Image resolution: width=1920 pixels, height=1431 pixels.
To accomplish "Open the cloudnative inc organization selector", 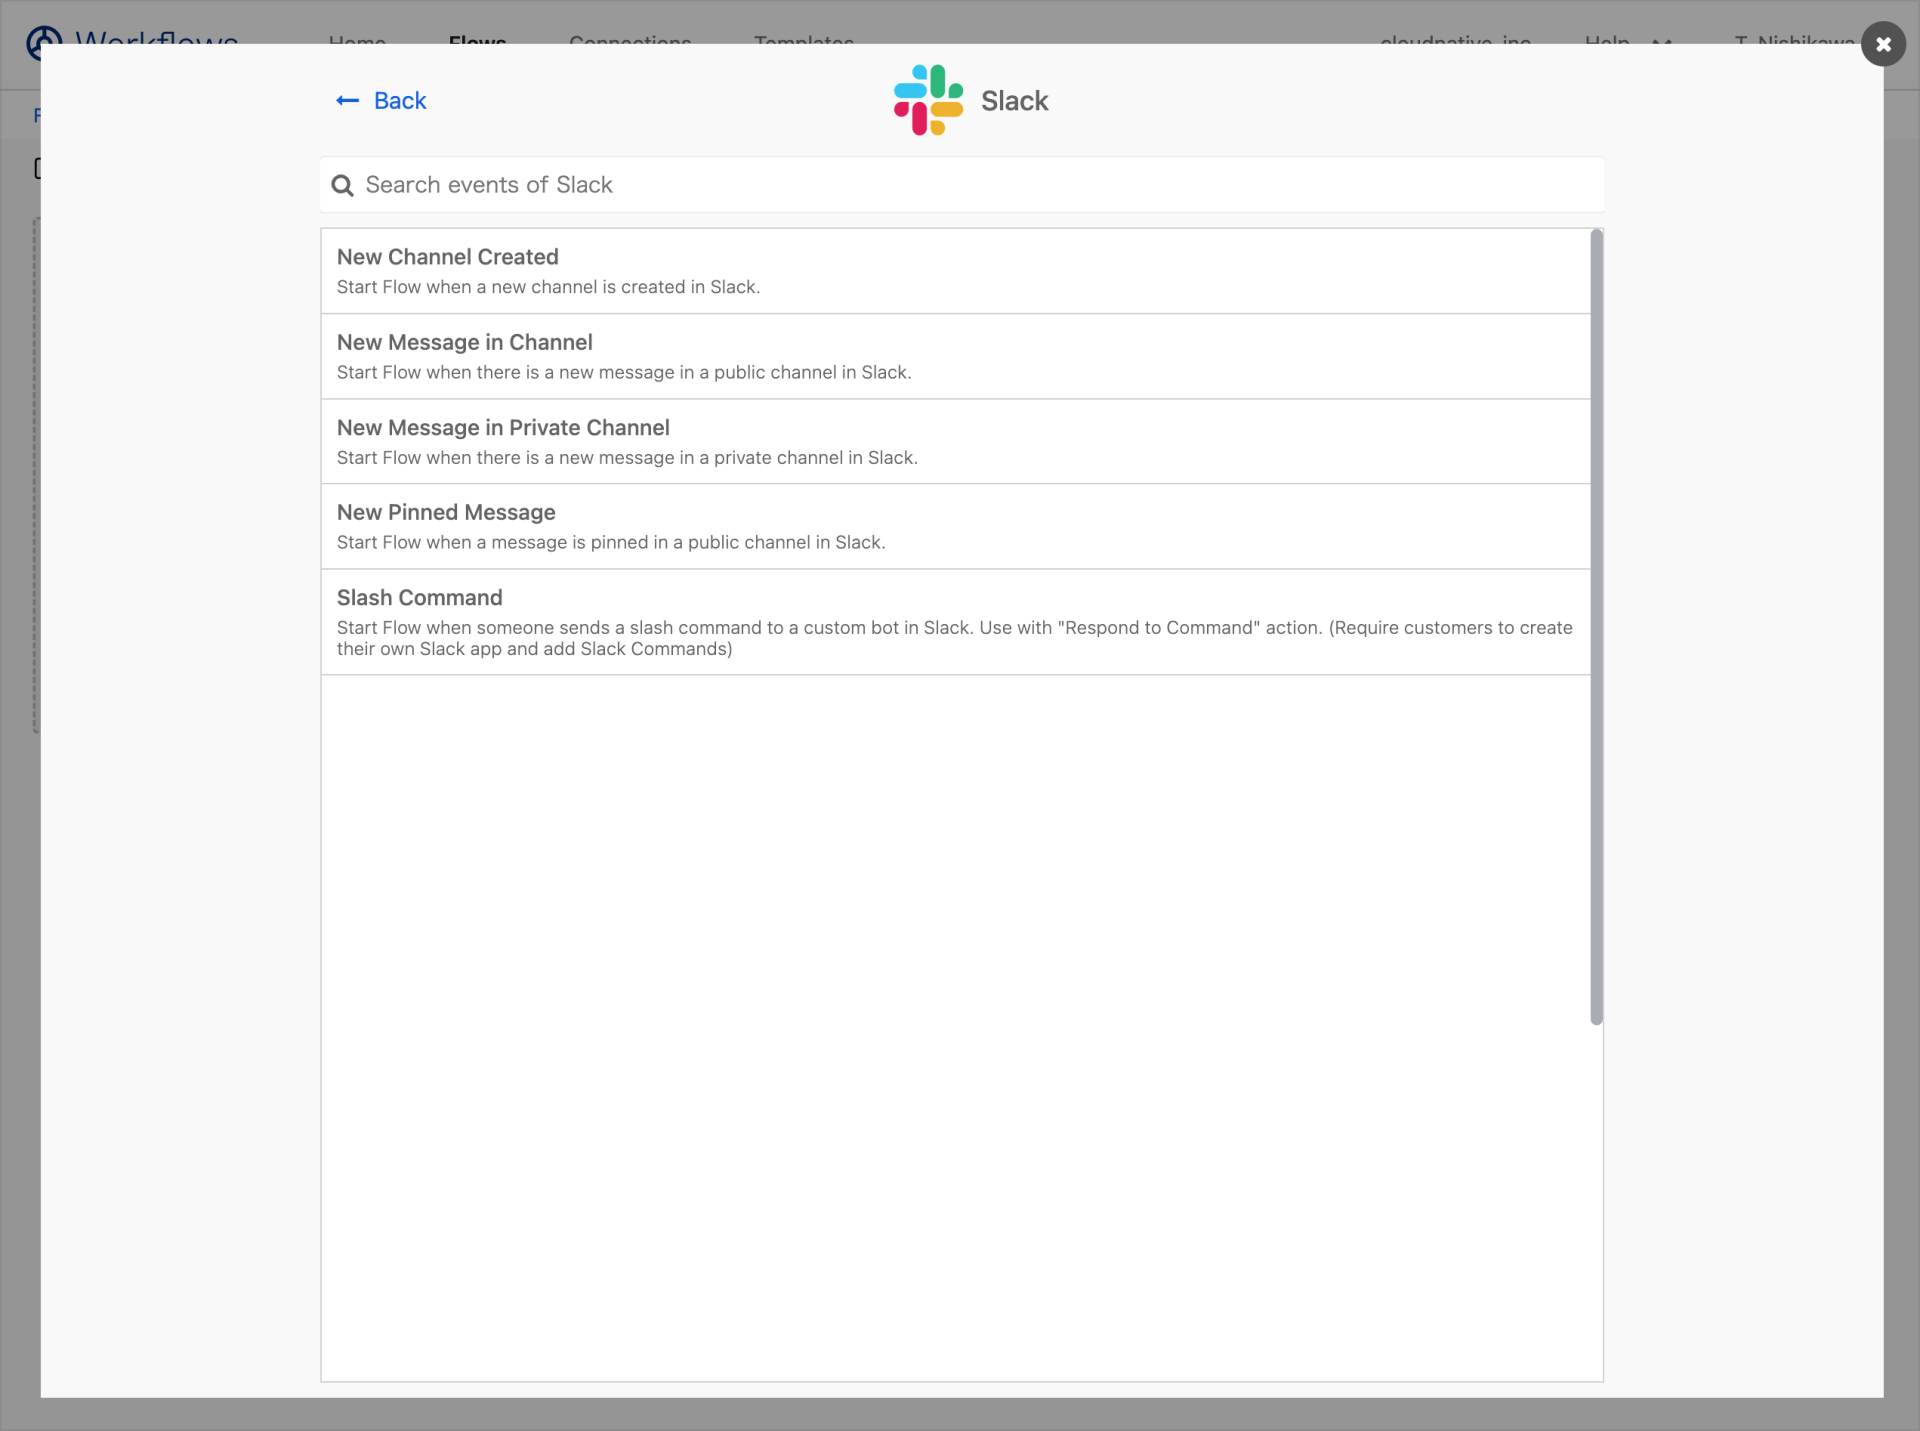I will (1454, 44).
